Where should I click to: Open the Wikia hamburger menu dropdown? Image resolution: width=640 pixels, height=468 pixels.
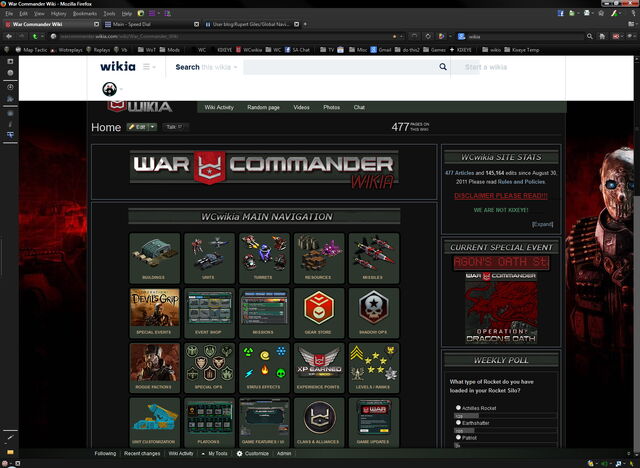(149, 67)
